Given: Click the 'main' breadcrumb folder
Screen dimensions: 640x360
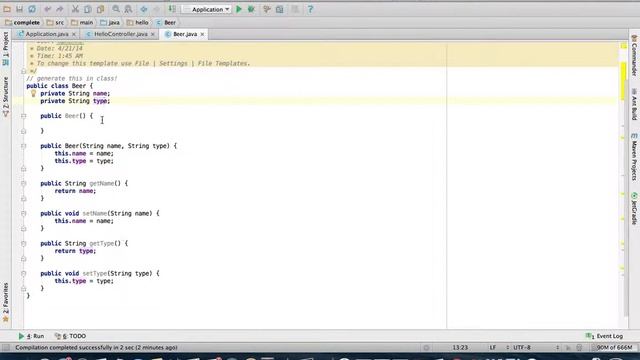Looking at the screenshot, I should [82, 22].
